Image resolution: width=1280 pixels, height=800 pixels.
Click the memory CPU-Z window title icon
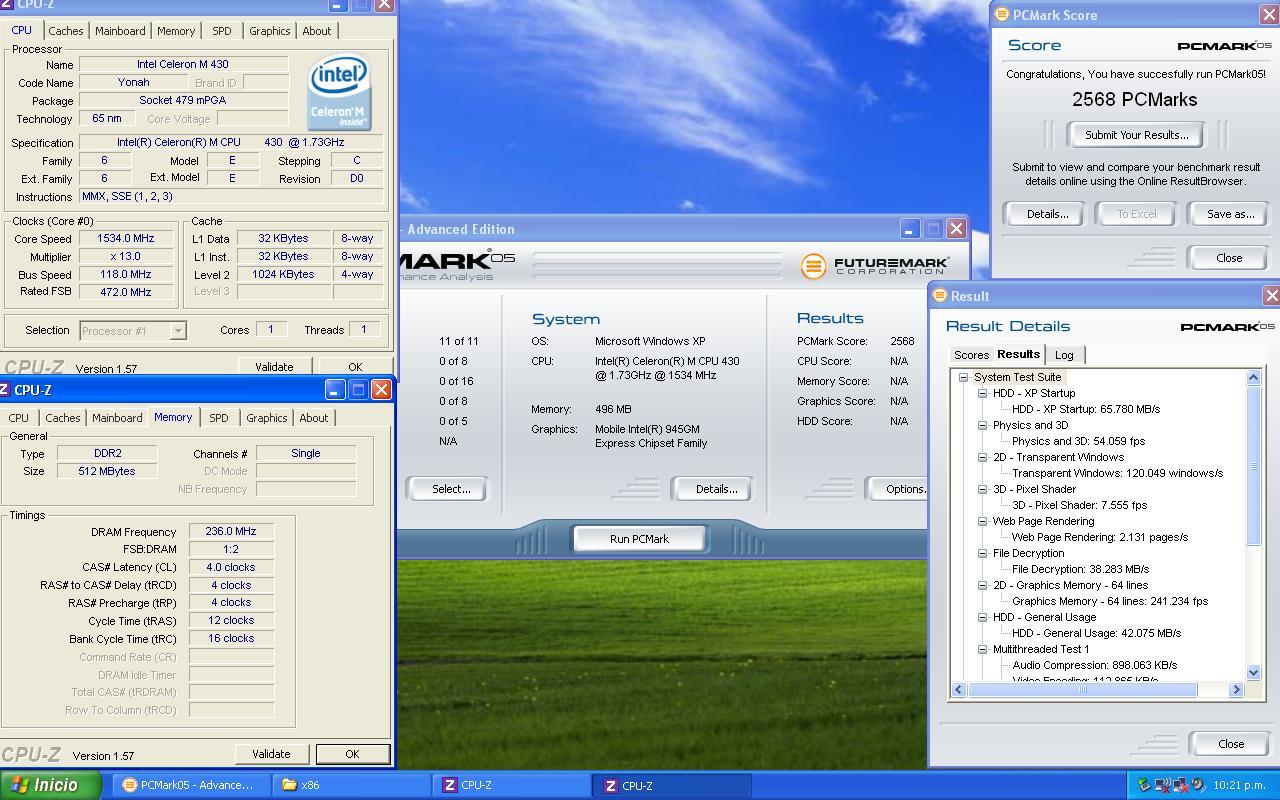coord(5,390)
